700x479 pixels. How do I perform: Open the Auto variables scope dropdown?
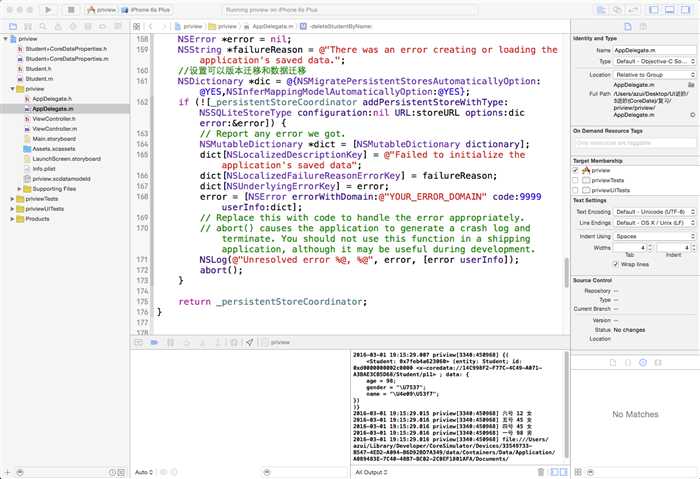[x=144, y=472]
